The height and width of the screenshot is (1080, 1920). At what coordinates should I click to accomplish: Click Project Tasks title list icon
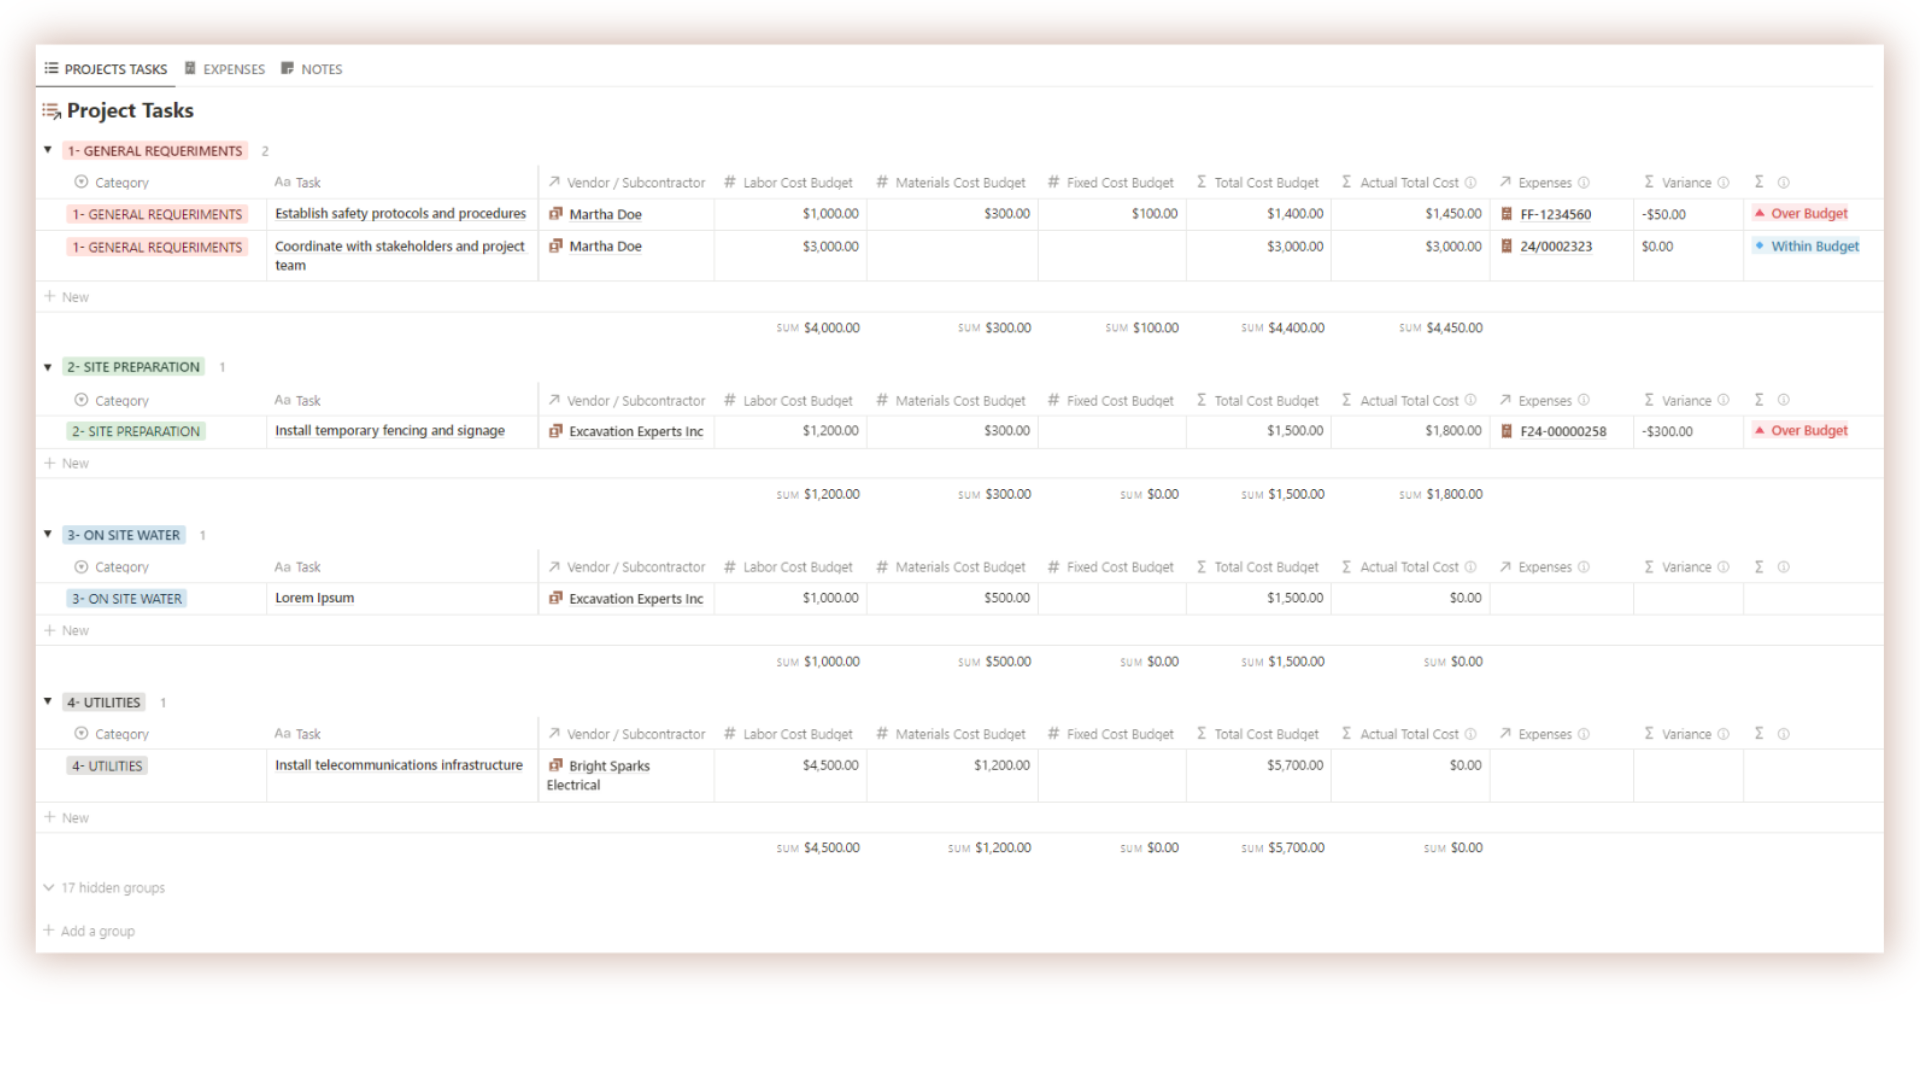(51, 111)
